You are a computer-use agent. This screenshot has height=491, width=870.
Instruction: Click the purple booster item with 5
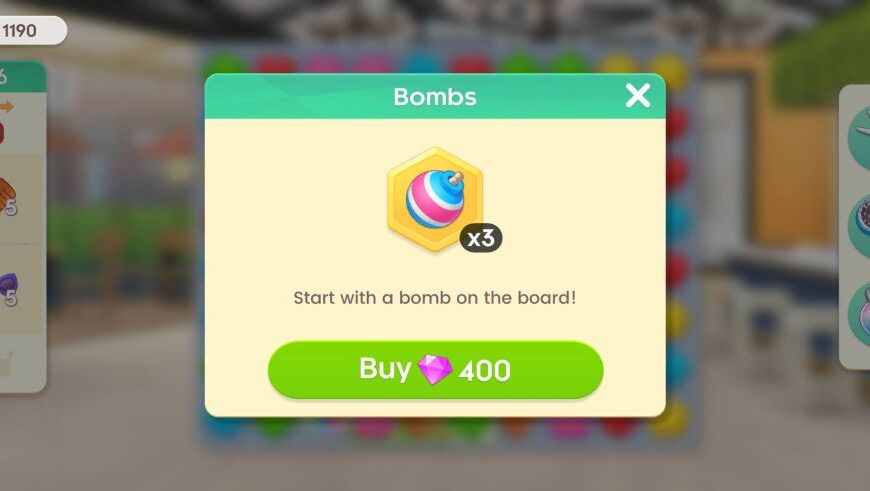coord(9,289)
